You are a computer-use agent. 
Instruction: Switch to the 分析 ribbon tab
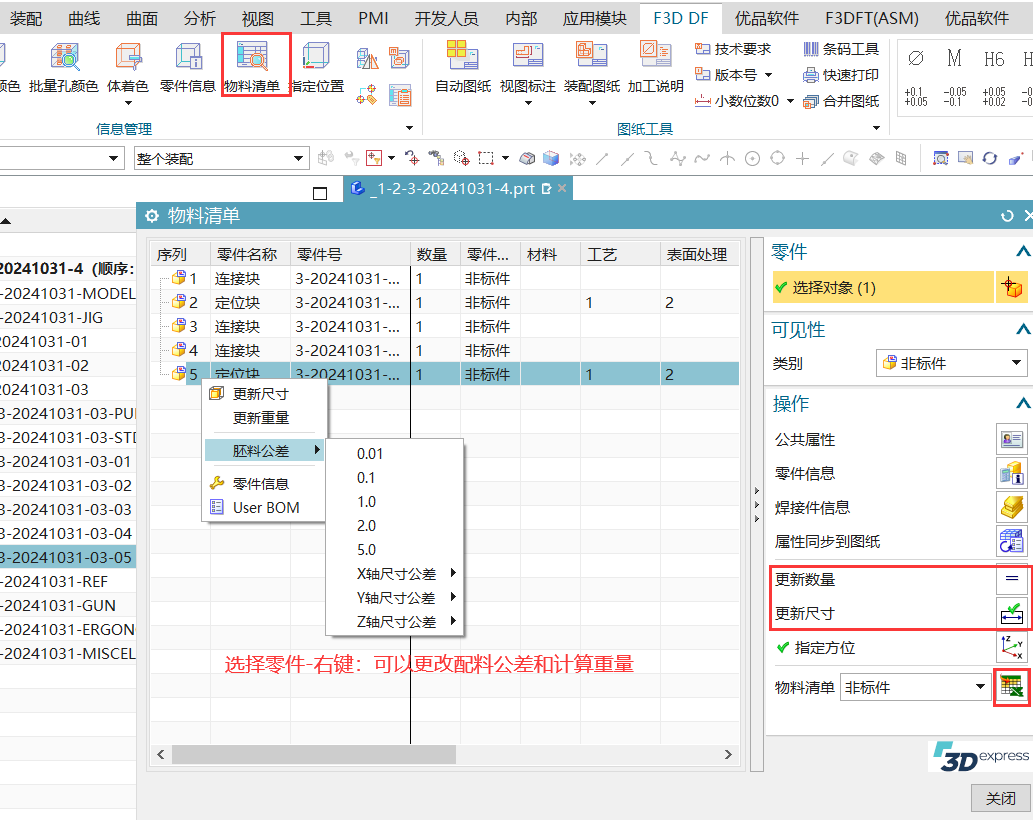tap(200, 18)
